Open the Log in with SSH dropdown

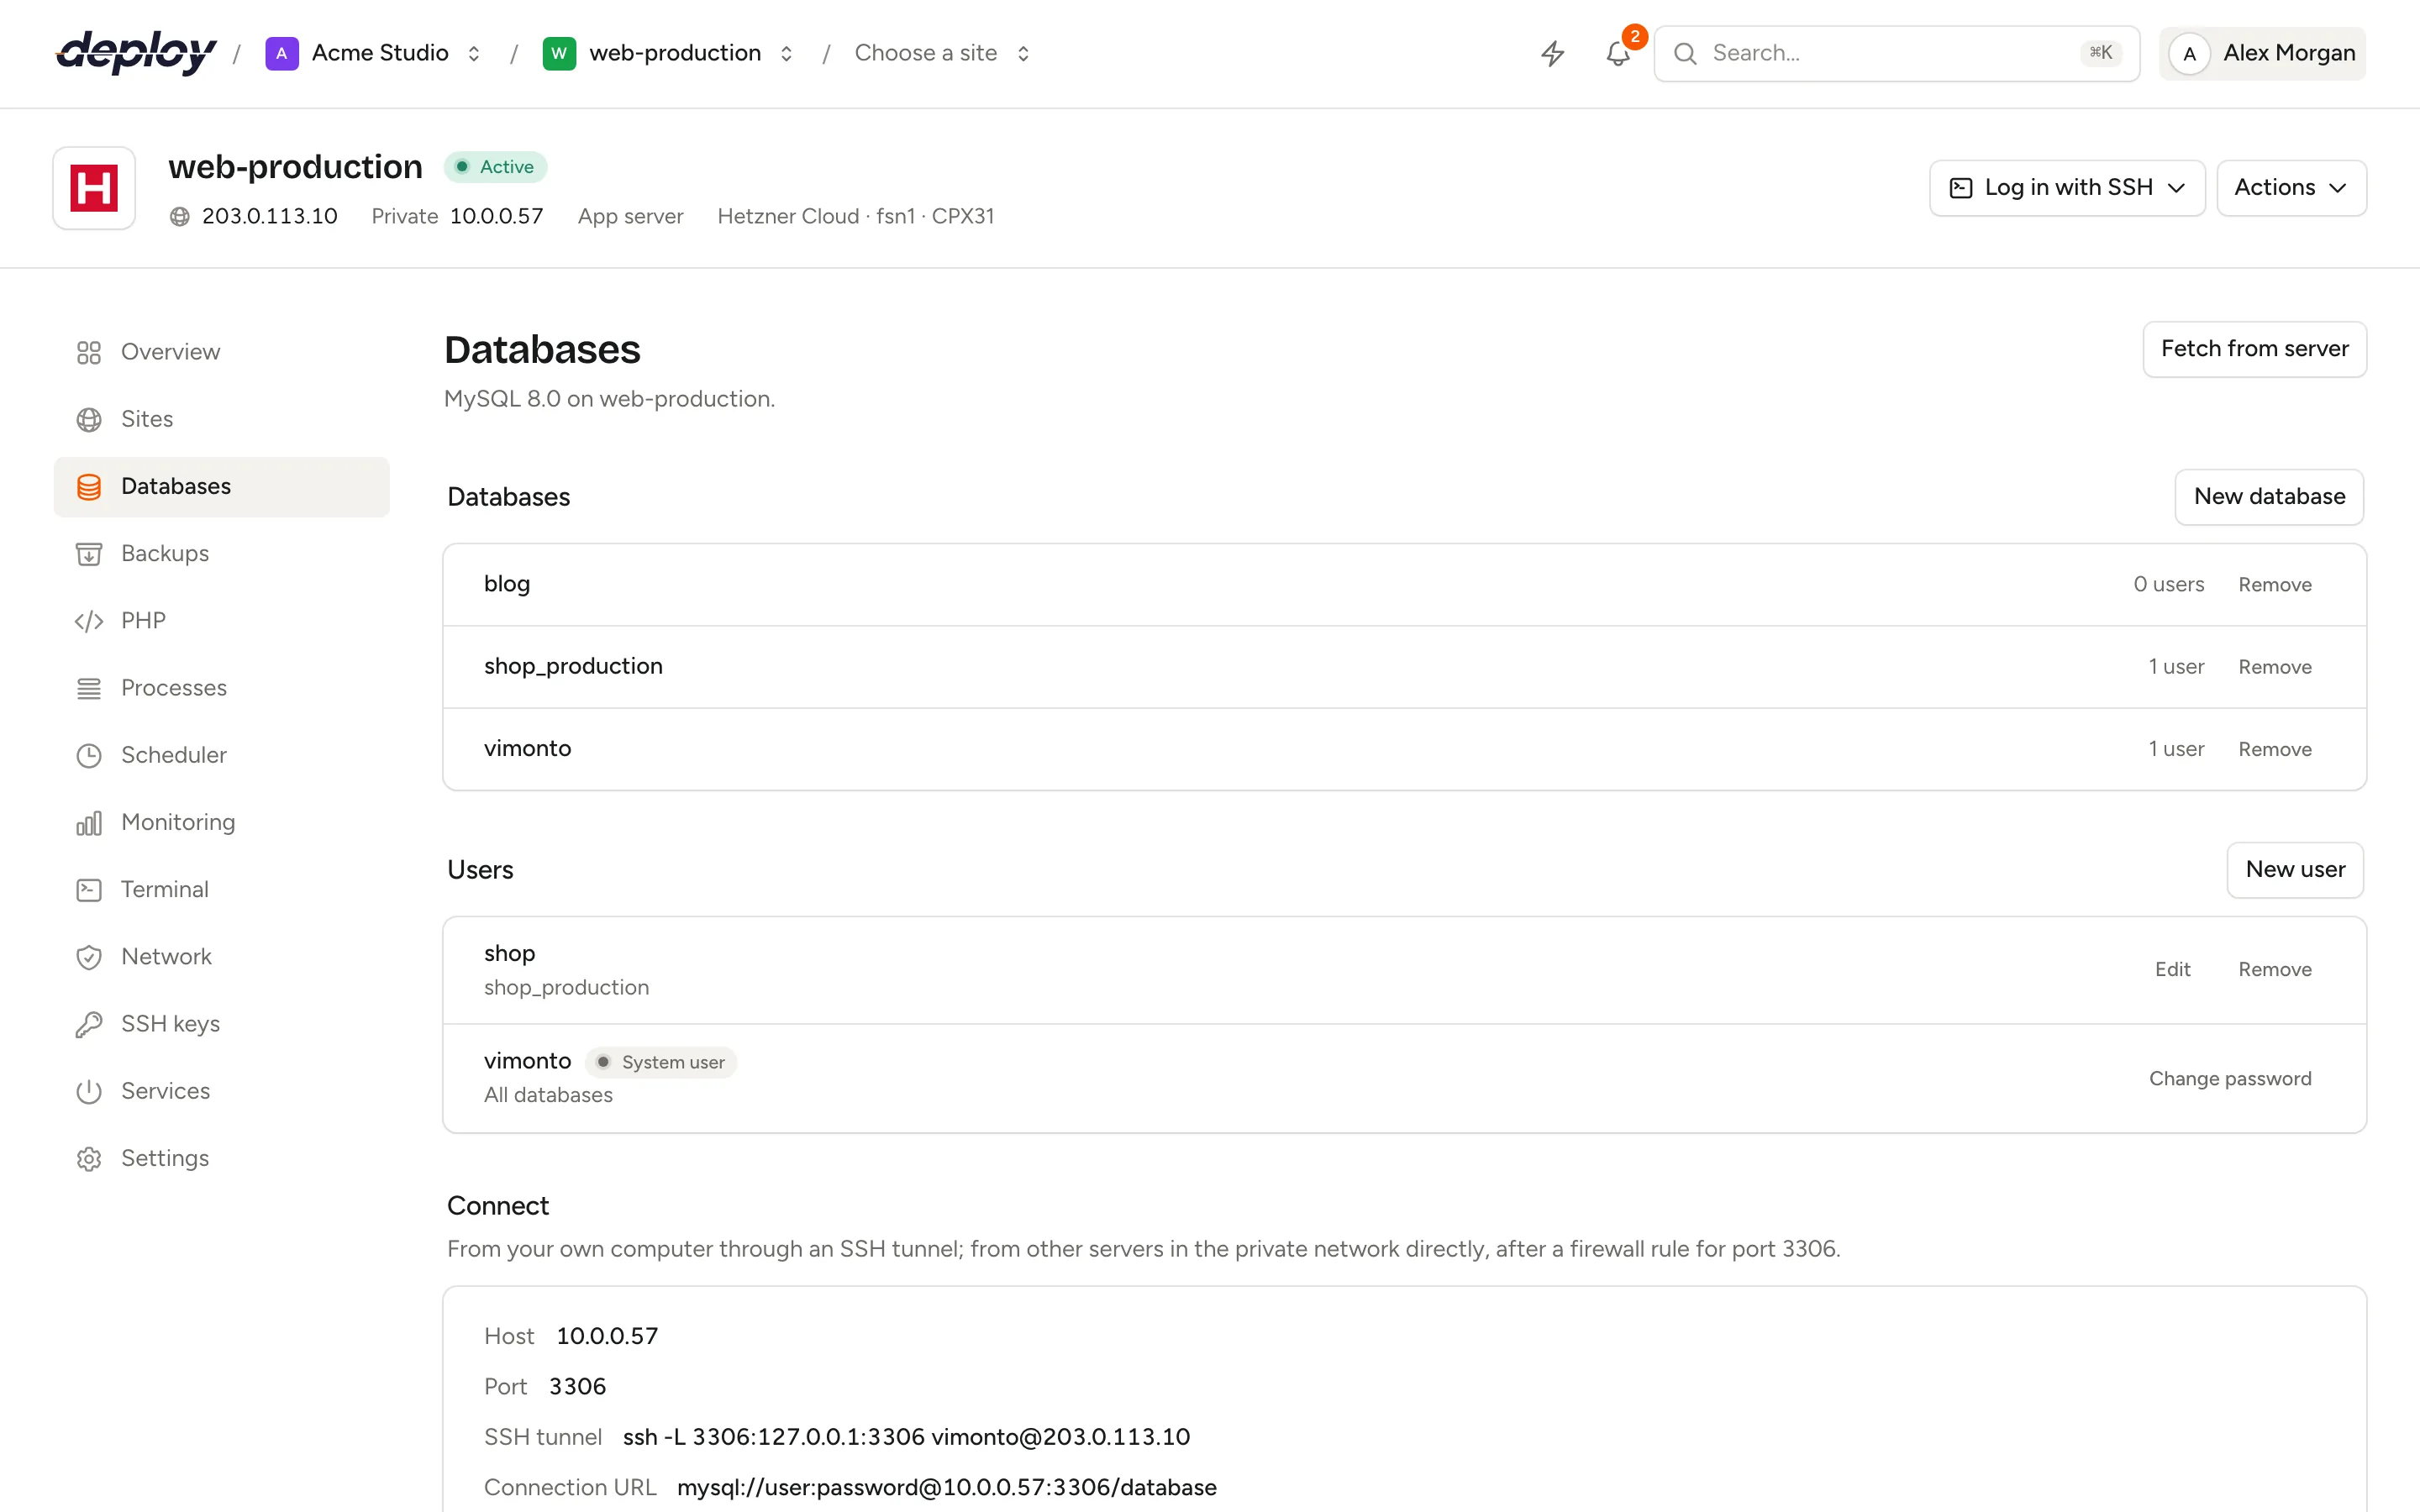tap(2067, 188)
